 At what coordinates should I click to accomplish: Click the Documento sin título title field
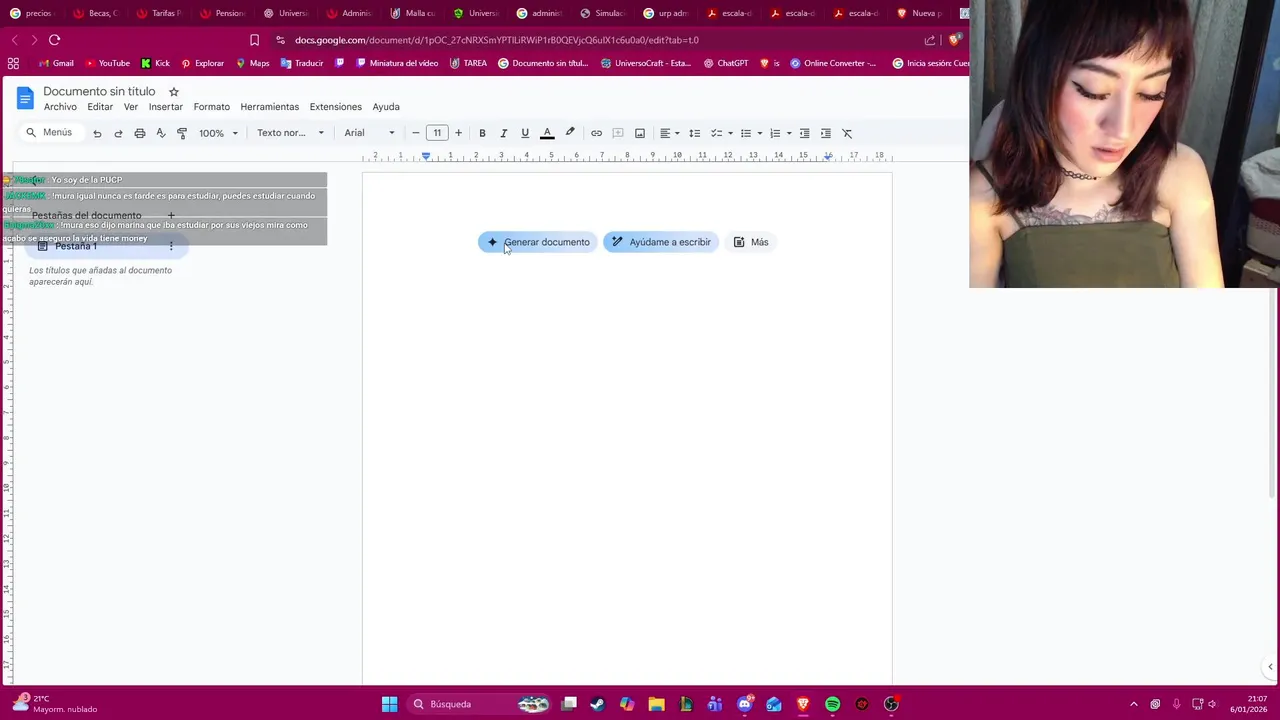point(99,91)
